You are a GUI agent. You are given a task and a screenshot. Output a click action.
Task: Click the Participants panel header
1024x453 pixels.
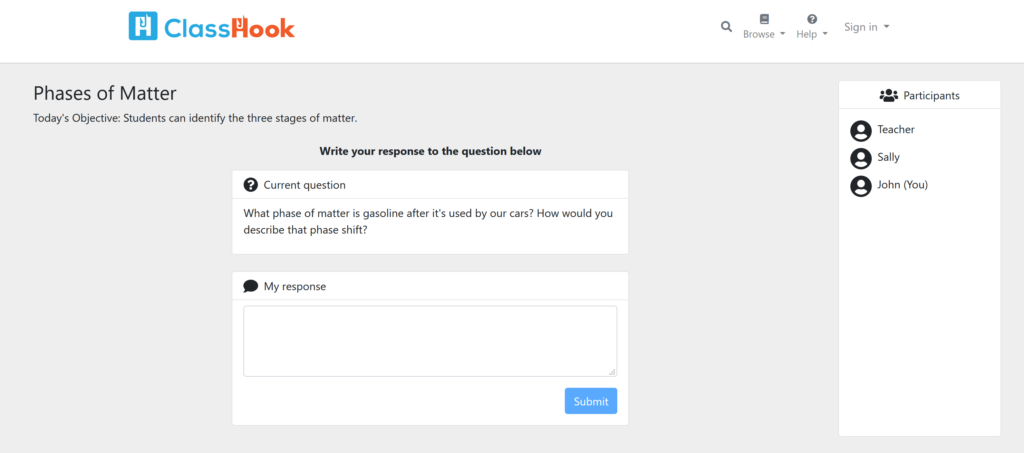coord(920,95)
